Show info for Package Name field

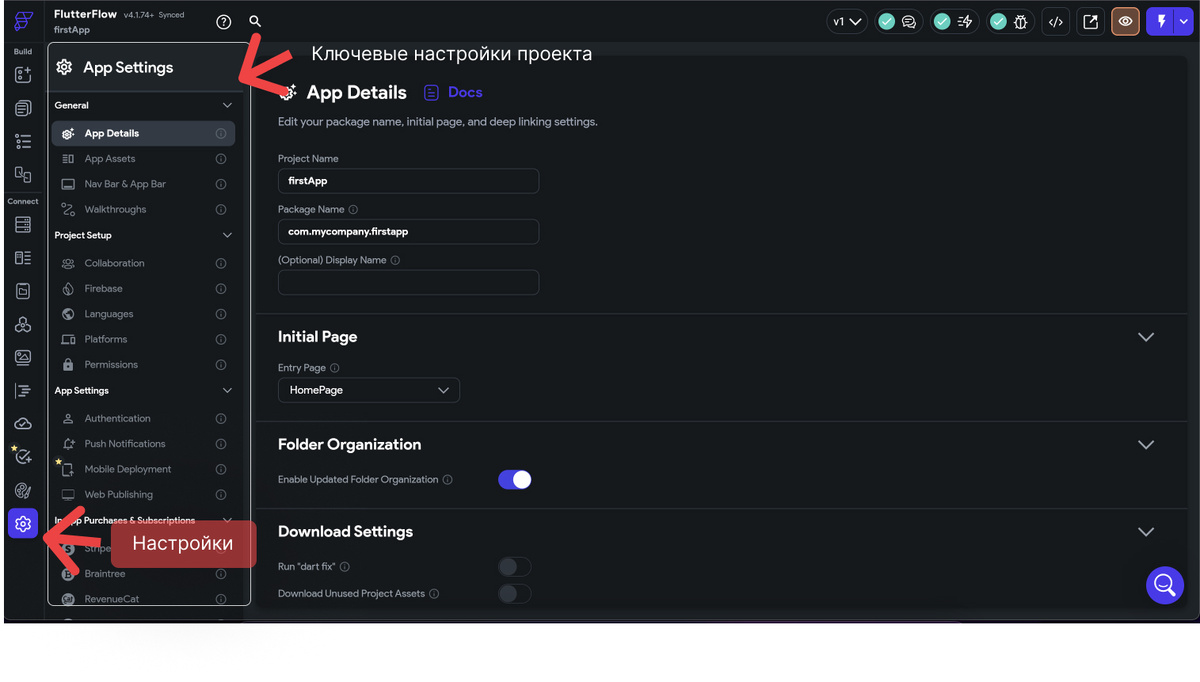point(353,210)
